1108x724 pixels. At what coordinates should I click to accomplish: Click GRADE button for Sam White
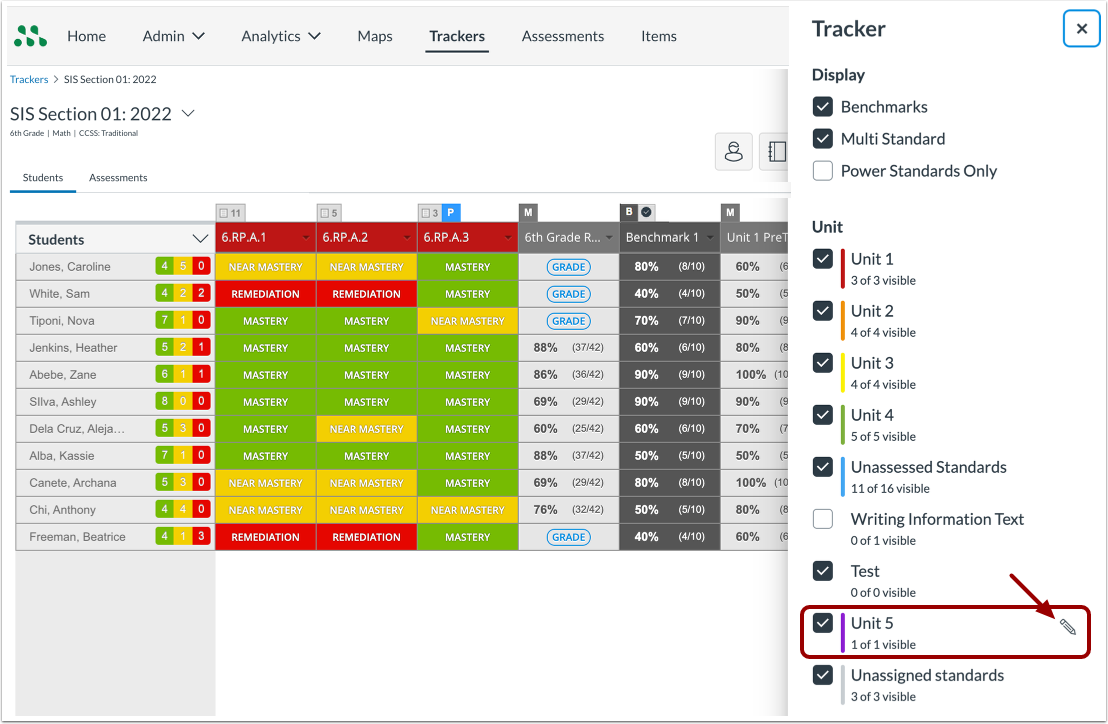[568, 294]
